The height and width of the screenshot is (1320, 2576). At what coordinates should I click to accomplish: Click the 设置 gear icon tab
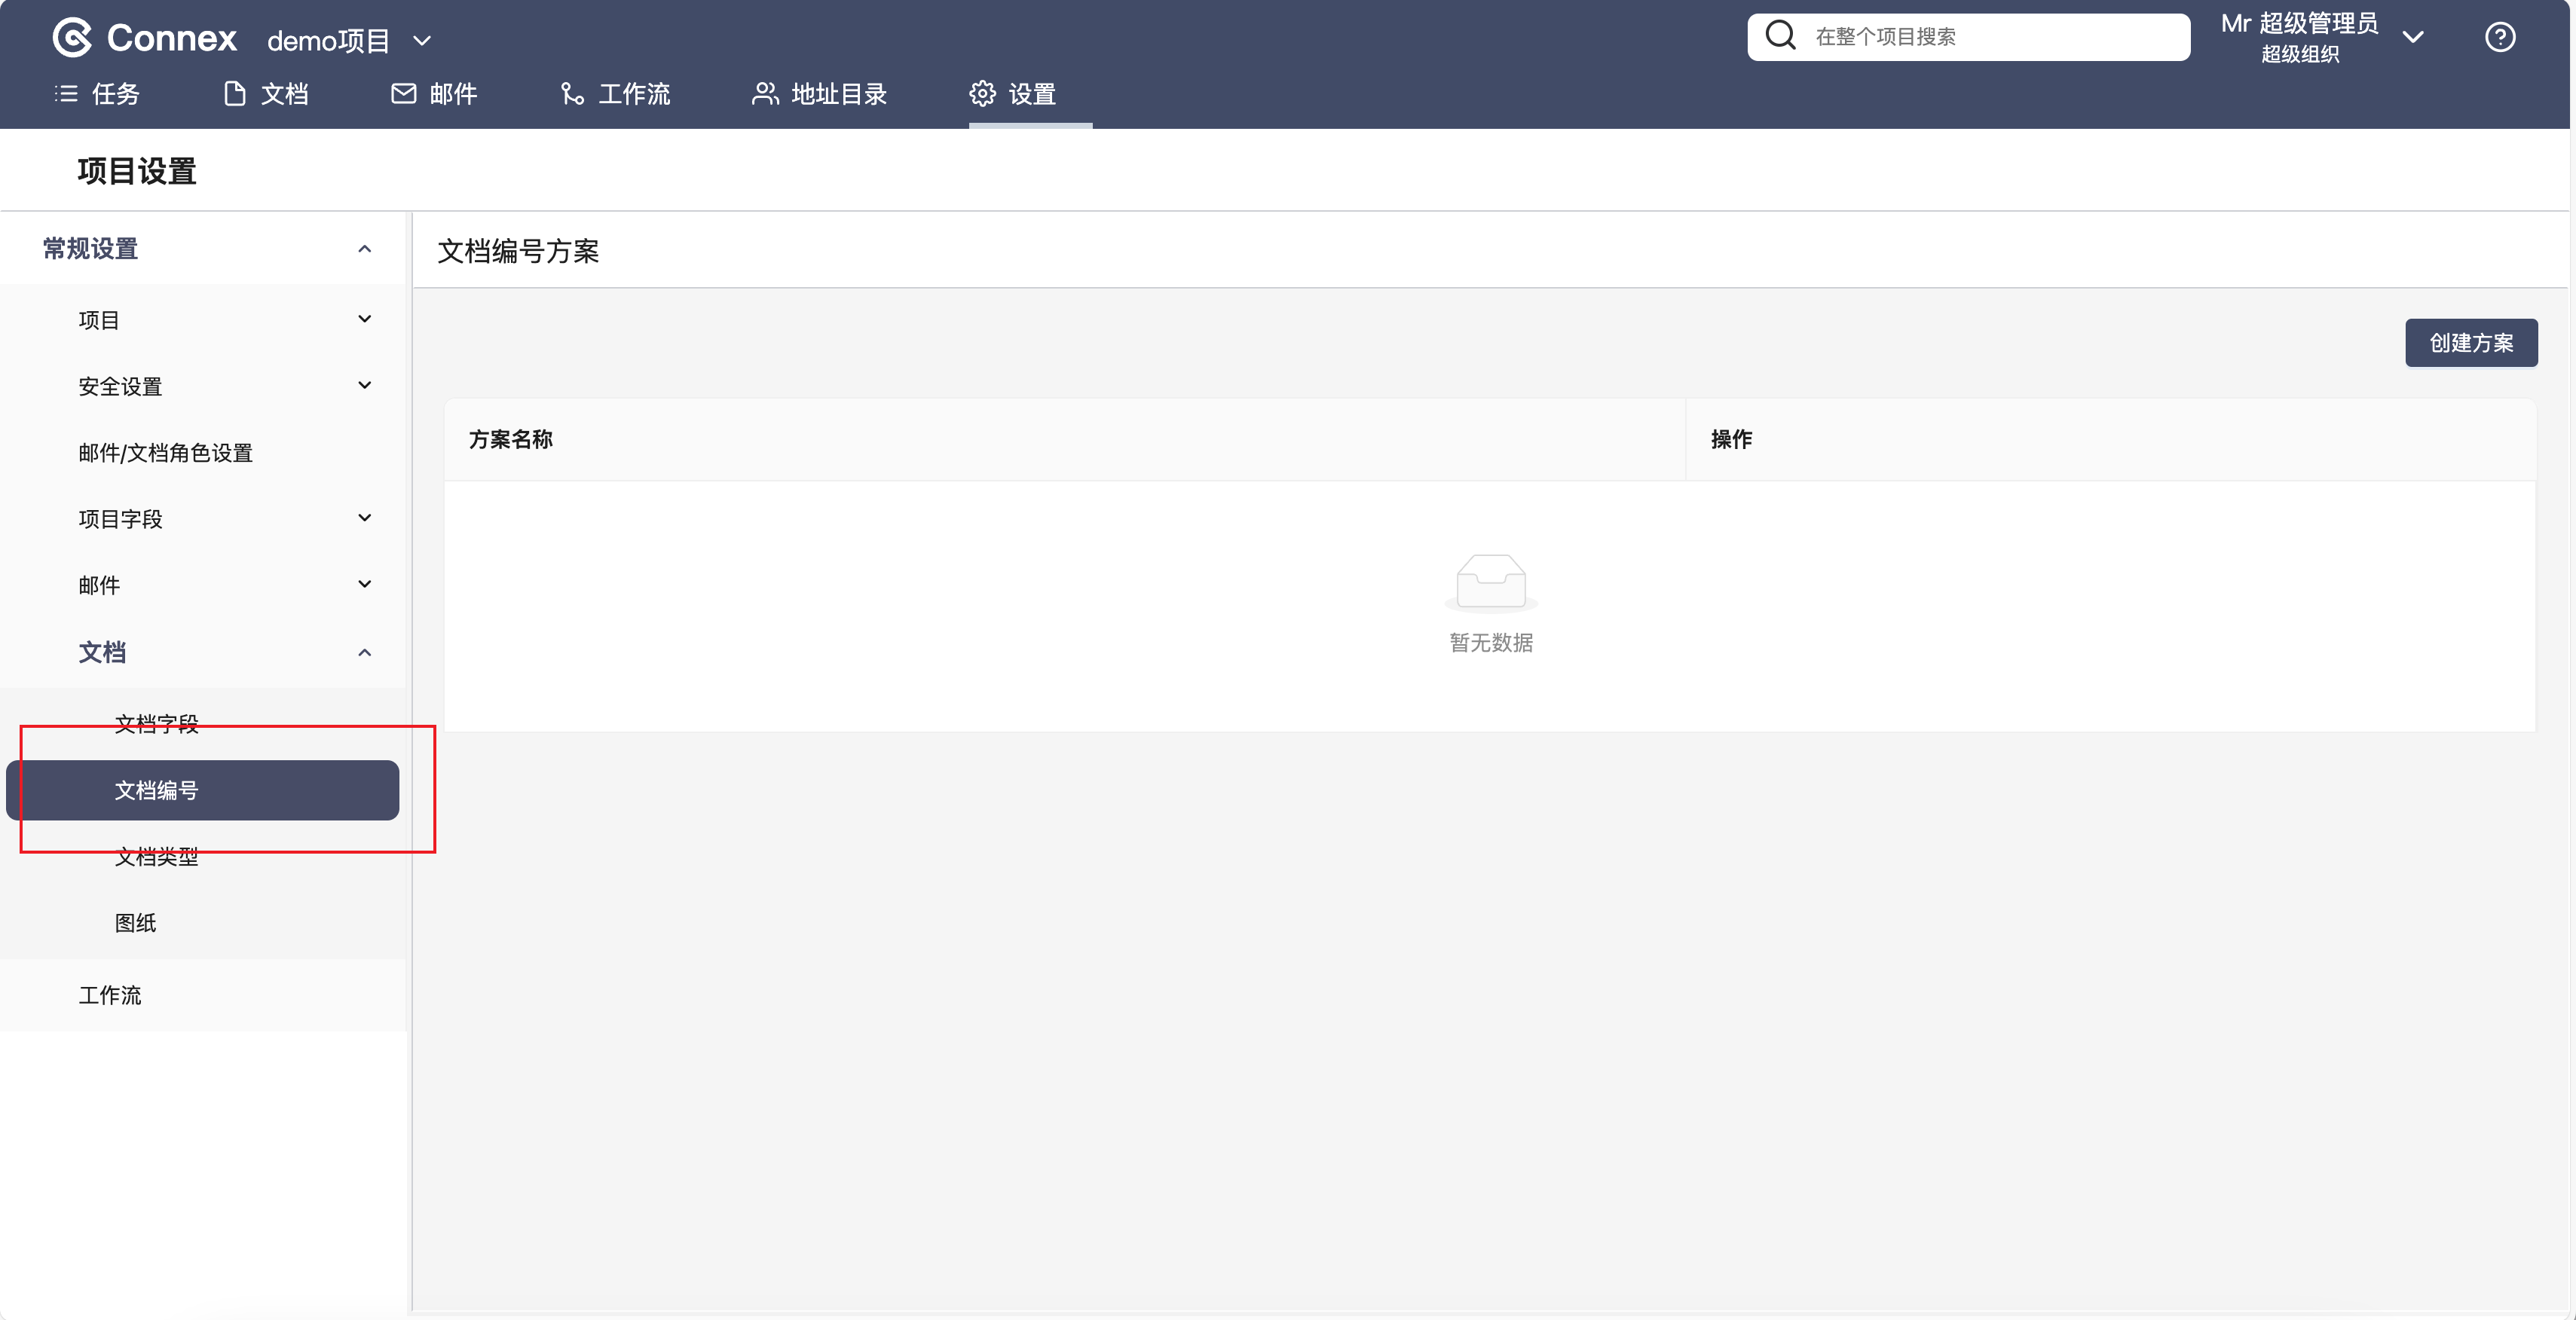click(x=982, y=94)
